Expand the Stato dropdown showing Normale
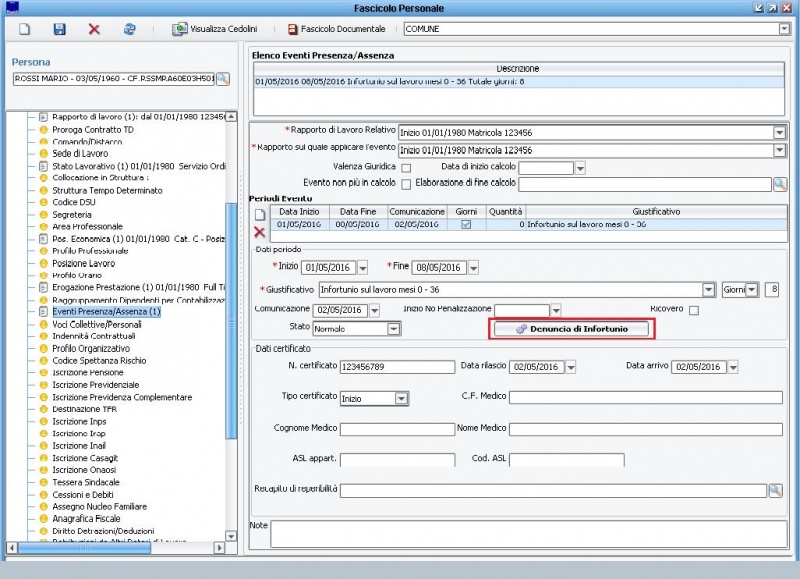Screen dimensions: 800x579 [x=393, y=328]
